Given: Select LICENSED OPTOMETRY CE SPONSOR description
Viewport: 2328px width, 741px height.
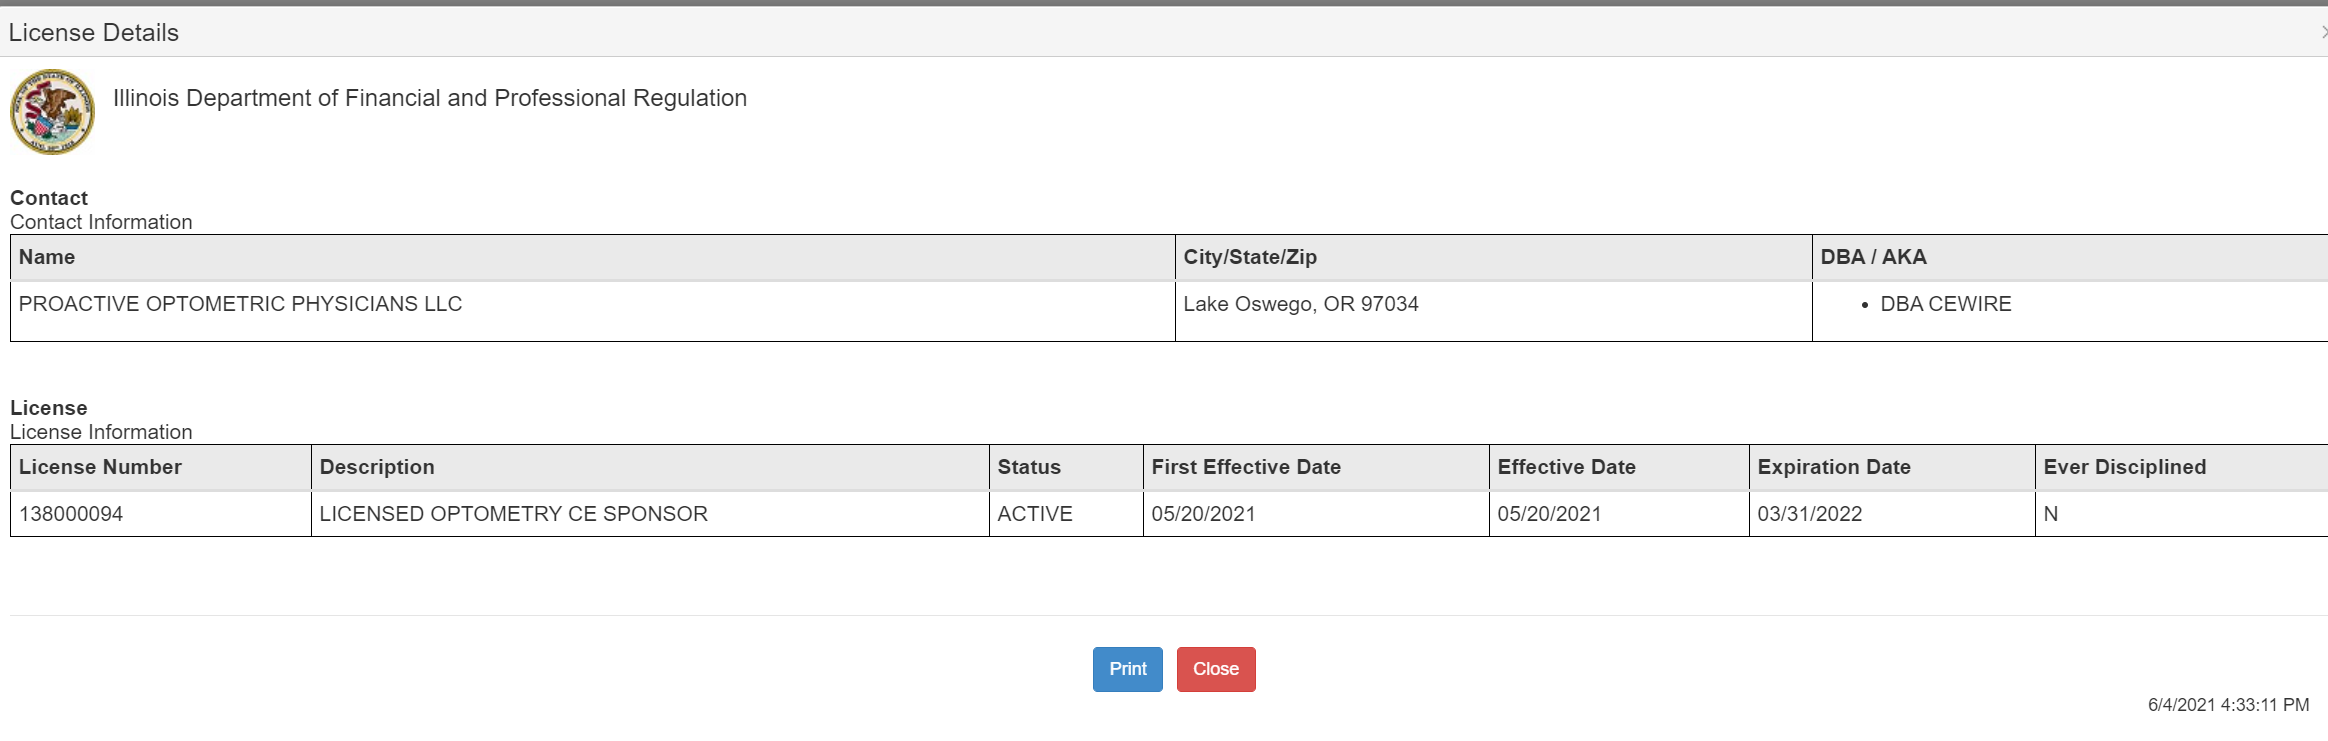Looking at the screenshot, I should [x=513, y=514].
